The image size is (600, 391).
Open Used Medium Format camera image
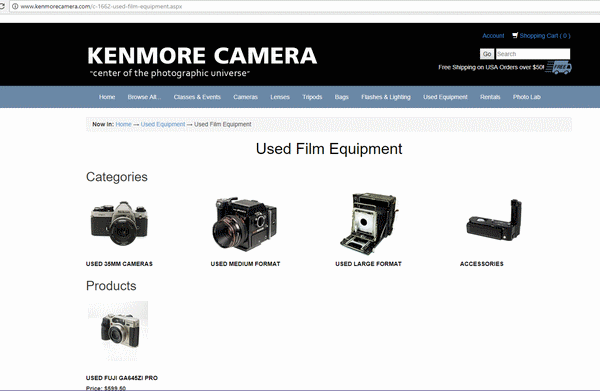tap(245, 223)
